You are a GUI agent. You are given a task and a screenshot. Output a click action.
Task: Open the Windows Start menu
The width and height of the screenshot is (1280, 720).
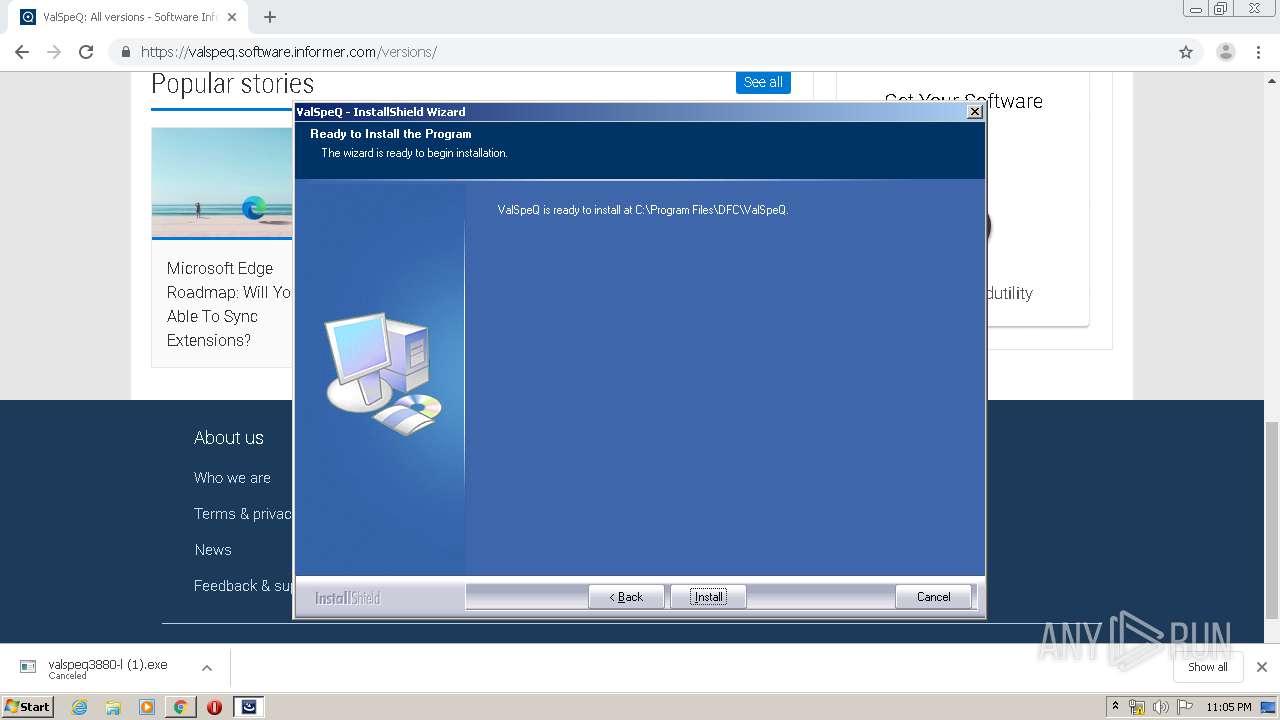coord(27,706)
